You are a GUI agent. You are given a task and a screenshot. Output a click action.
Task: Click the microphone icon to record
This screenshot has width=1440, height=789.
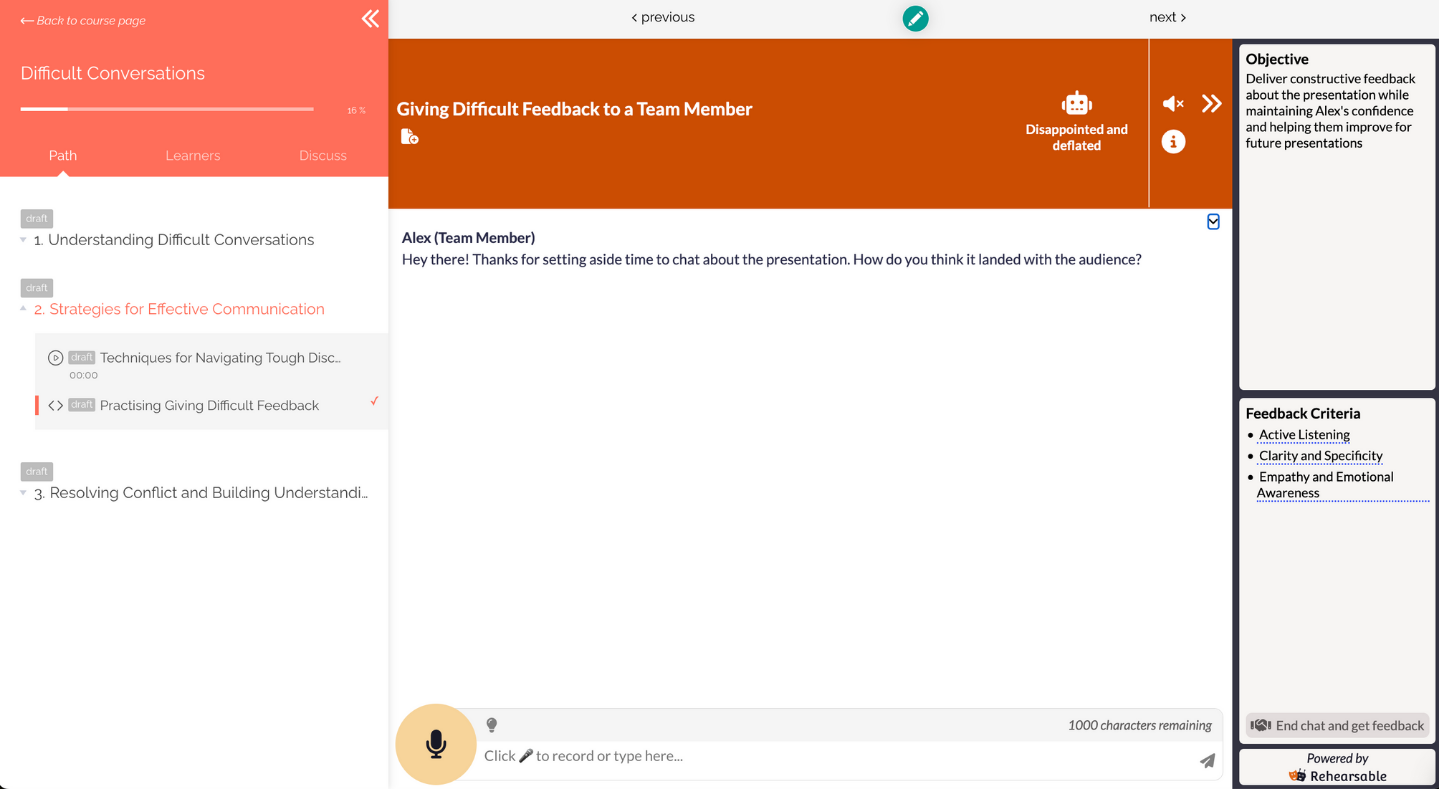(436, 744)
